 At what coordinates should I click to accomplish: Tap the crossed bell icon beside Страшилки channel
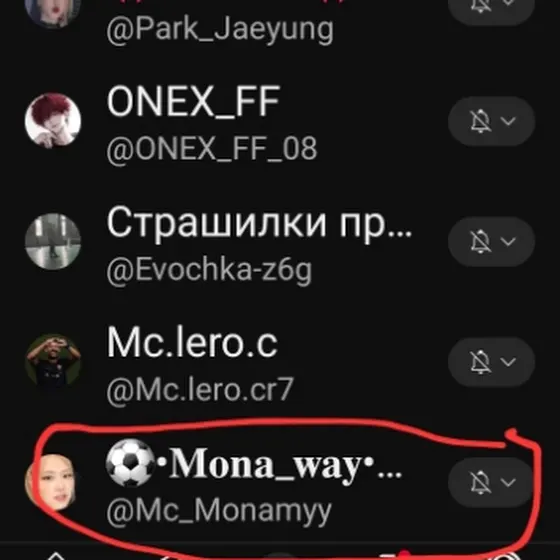tap(480, 241)
